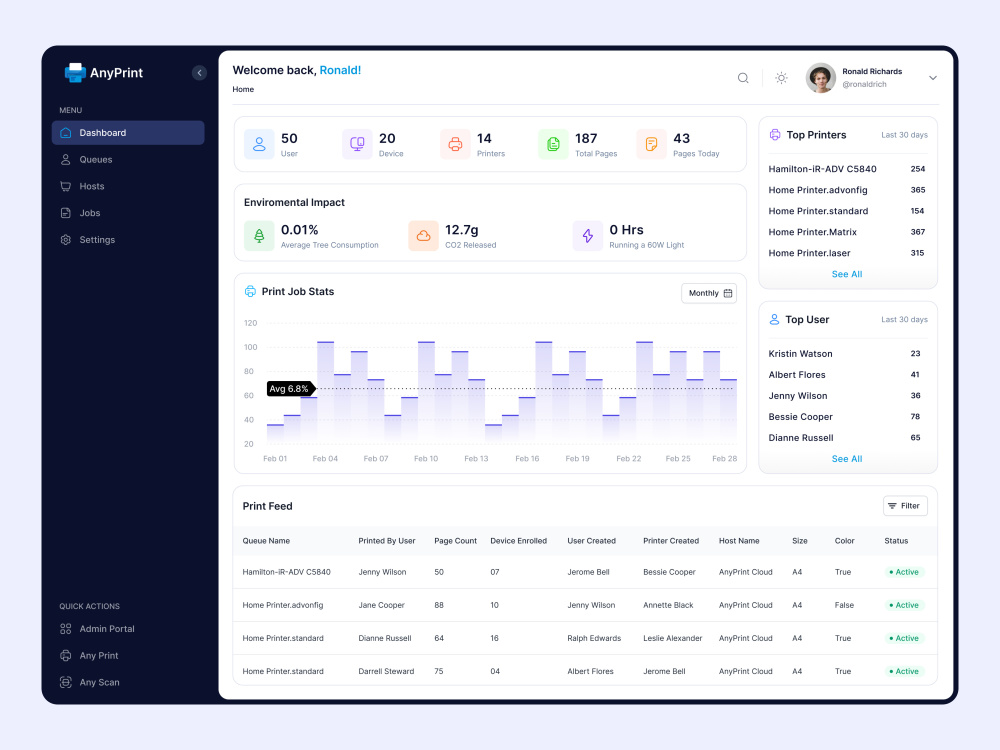Click the Settings gear icon in sidebar
The image size is (1000, 750).
(66, 240)
